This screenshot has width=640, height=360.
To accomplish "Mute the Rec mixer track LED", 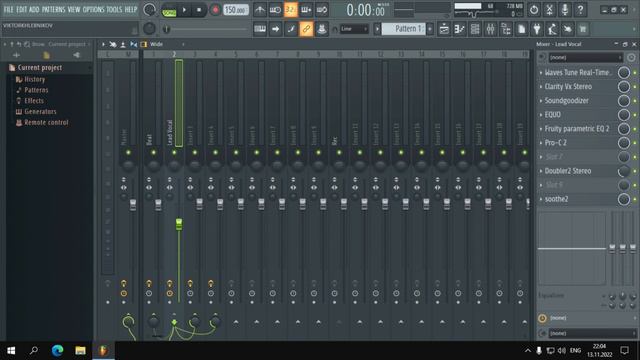I will (339, 152).
